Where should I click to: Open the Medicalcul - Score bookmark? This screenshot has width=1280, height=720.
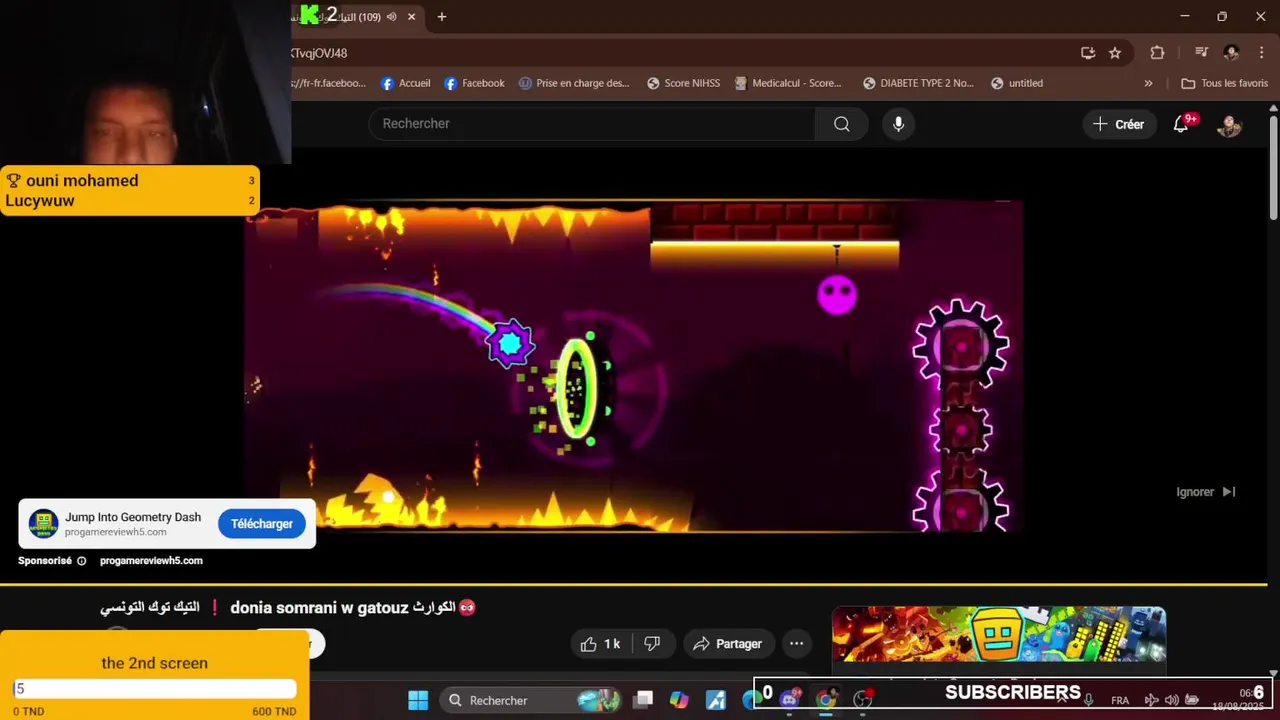pyautogui.click(x=788, y=83)
